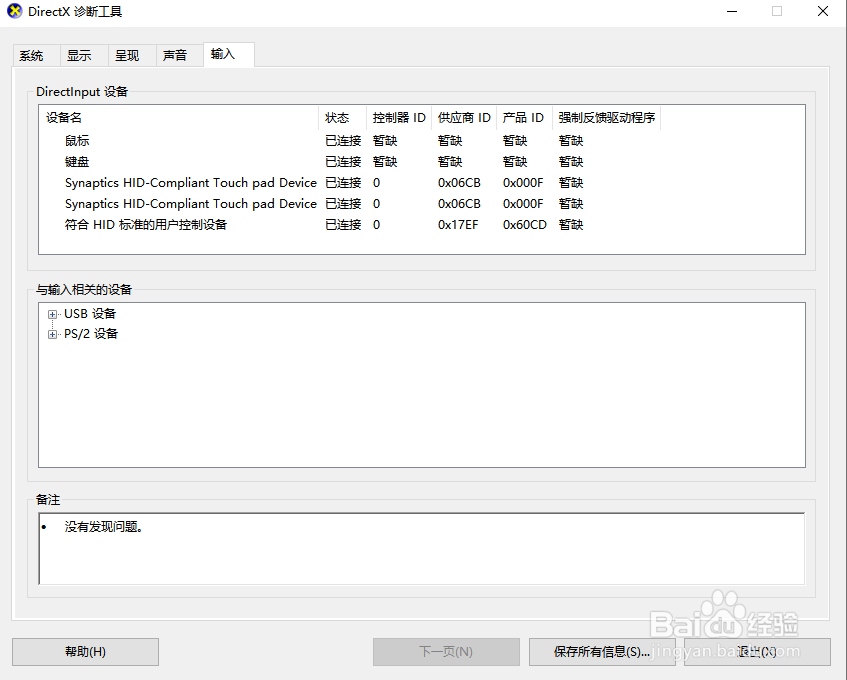Click 已连接 status in the 鼠标 row
Viewport: 847px width, 680px height.
[343, 141]
